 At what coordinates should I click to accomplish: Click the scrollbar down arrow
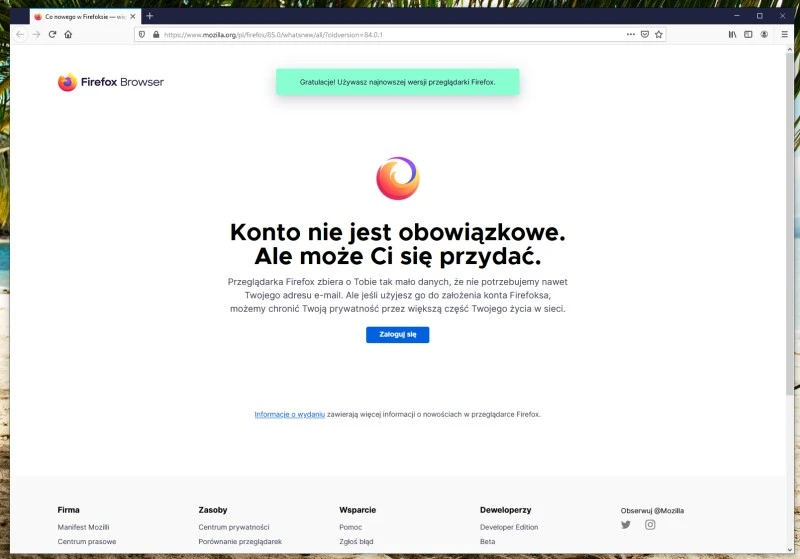click(790, 549)
